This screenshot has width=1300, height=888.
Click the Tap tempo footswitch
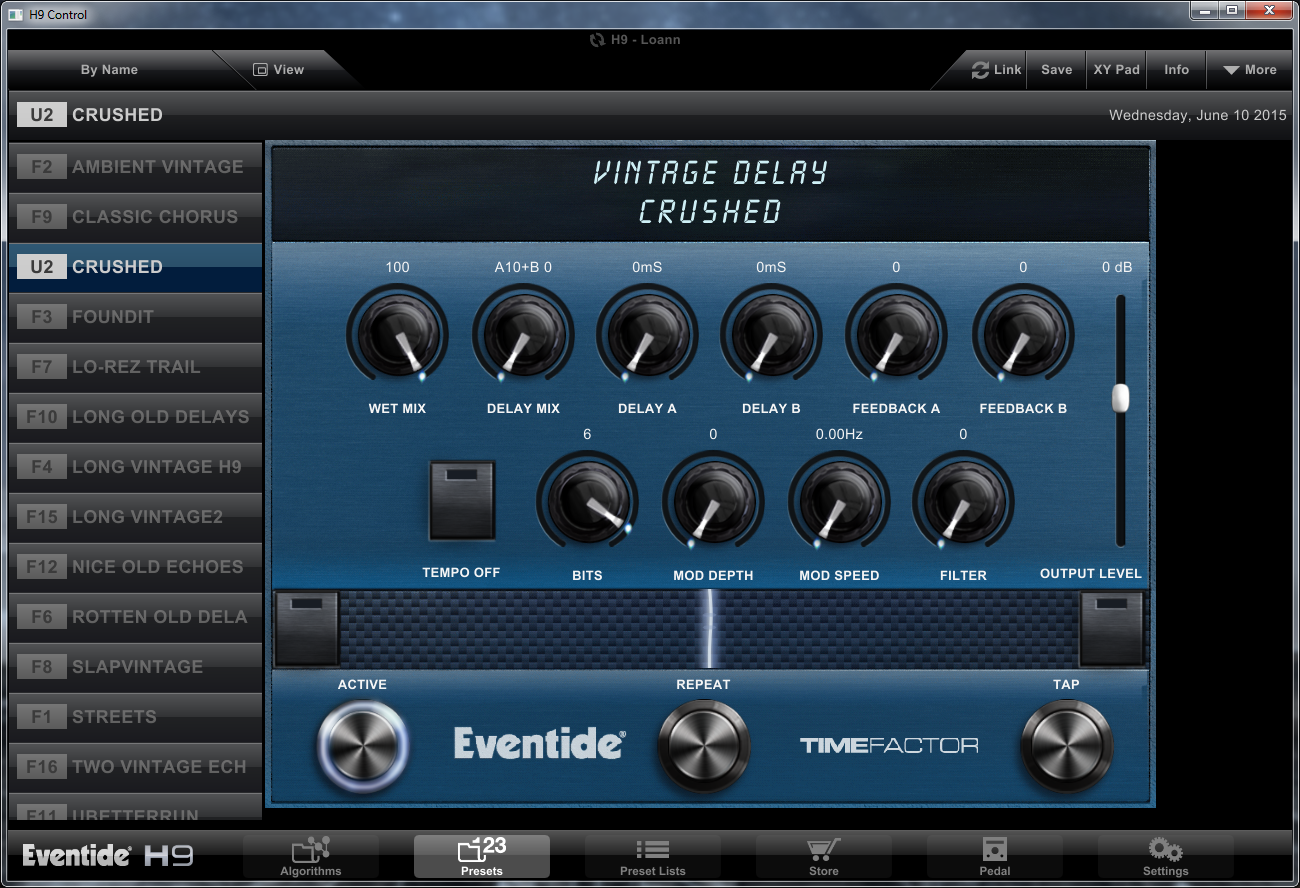click(1066, 745)
